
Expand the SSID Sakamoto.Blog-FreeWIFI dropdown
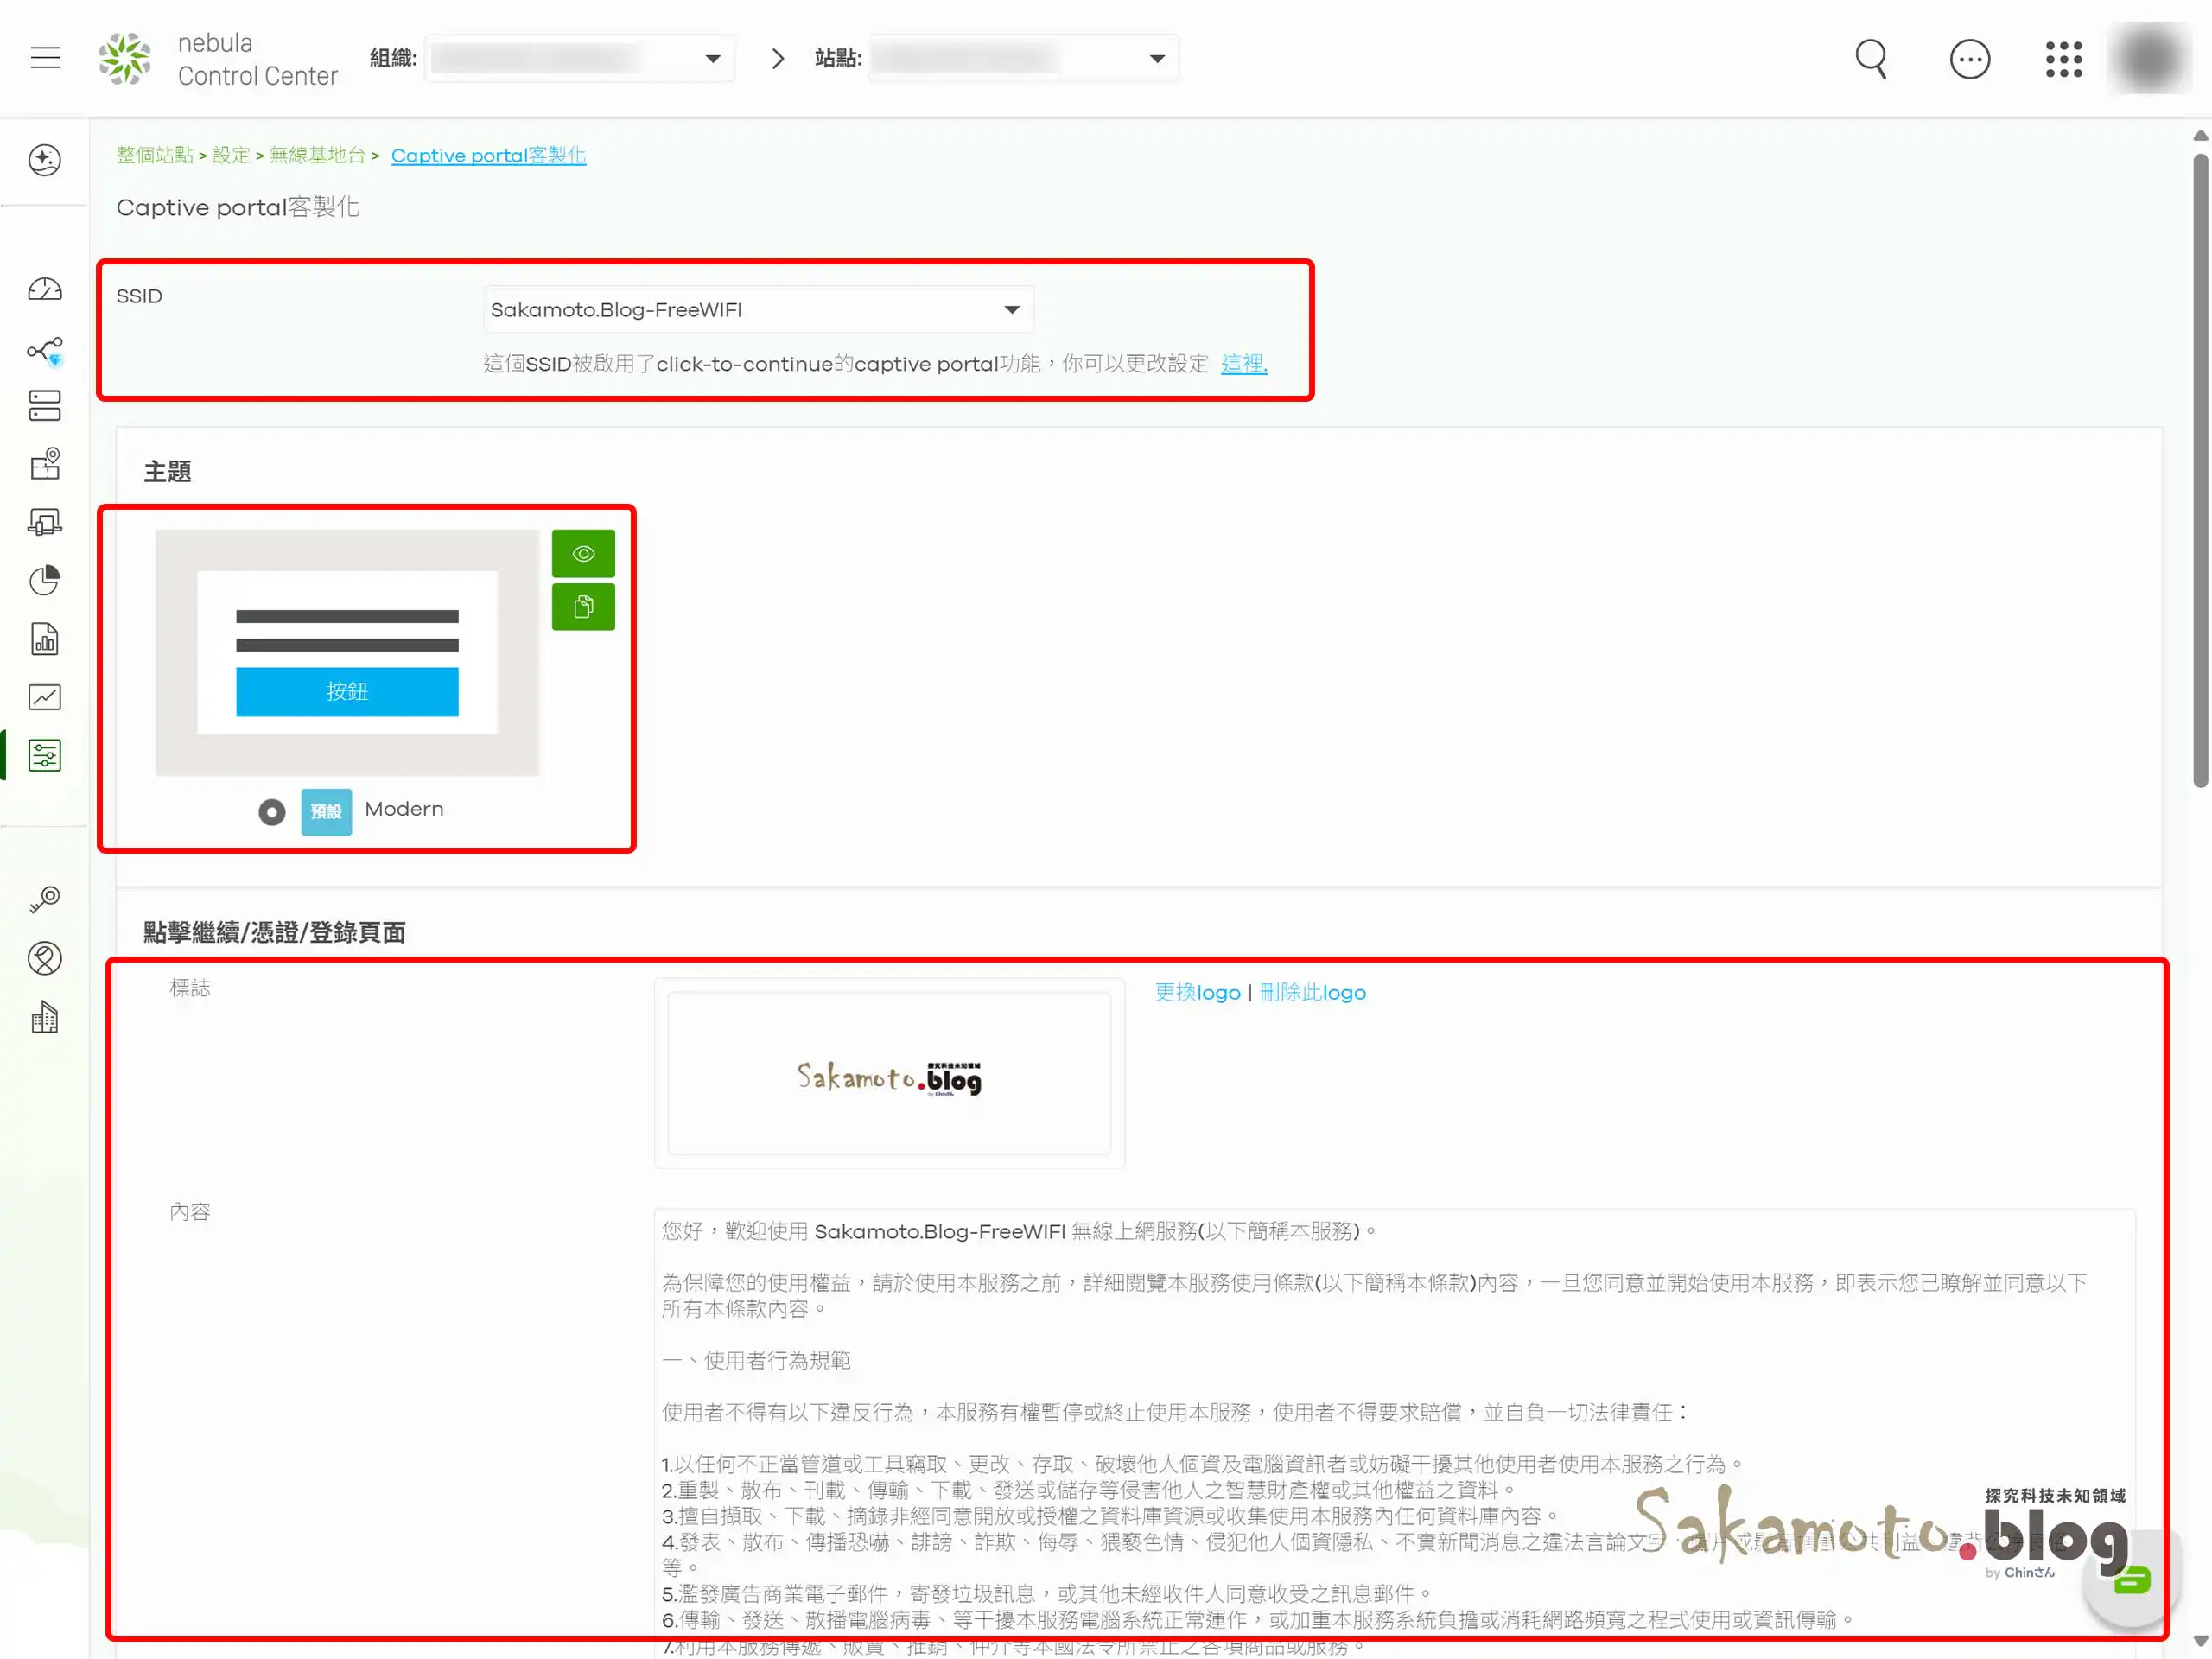757,310
